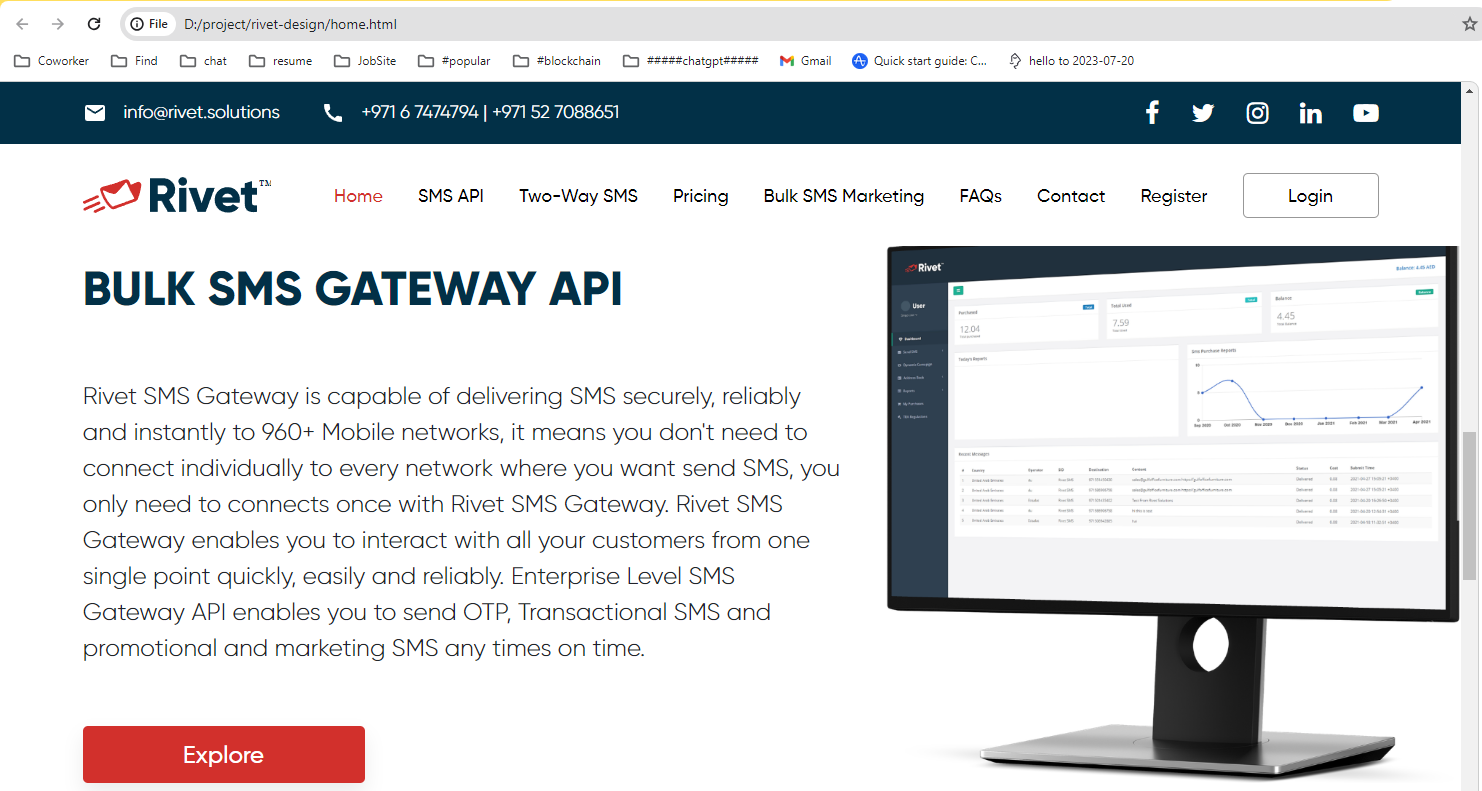The image size is (1482, 791).
Task: Go to the Pricing menu item
Action: pos(700,196)
